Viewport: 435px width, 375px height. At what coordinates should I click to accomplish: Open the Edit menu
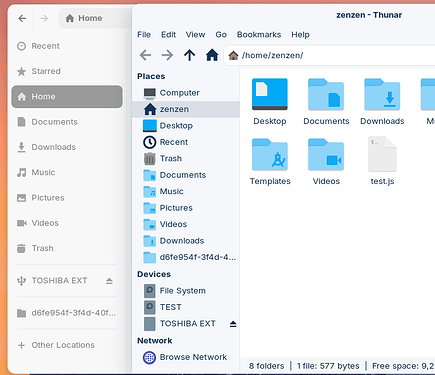[x=168, y=35]
